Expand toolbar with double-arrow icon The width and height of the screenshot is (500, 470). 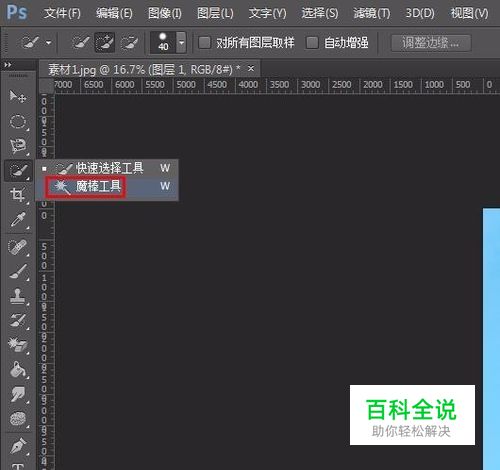pos(8,65)
